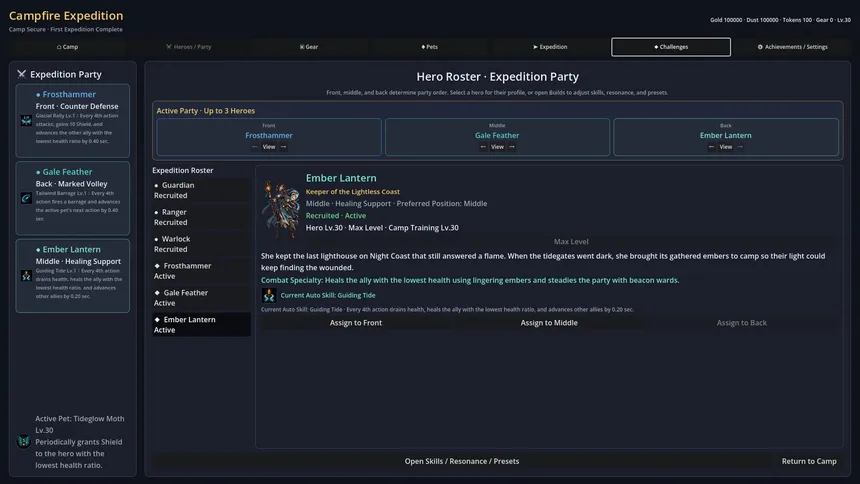Click the Ember Lantern hero portrait
The height and width of the screenshot is (484, 860).
[x=281, y=209]
